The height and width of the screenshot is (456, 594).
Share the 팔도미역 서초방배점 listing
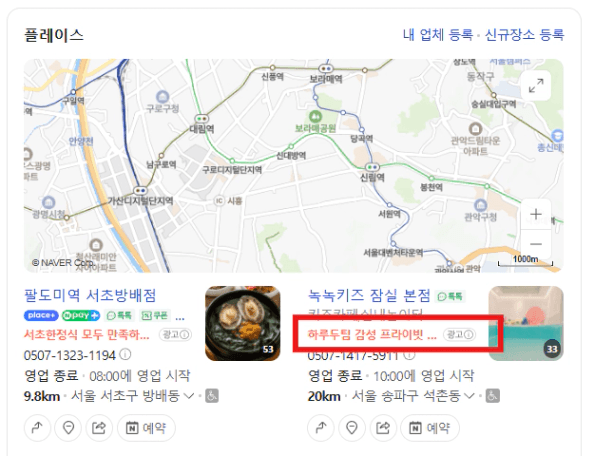point(99,428)
